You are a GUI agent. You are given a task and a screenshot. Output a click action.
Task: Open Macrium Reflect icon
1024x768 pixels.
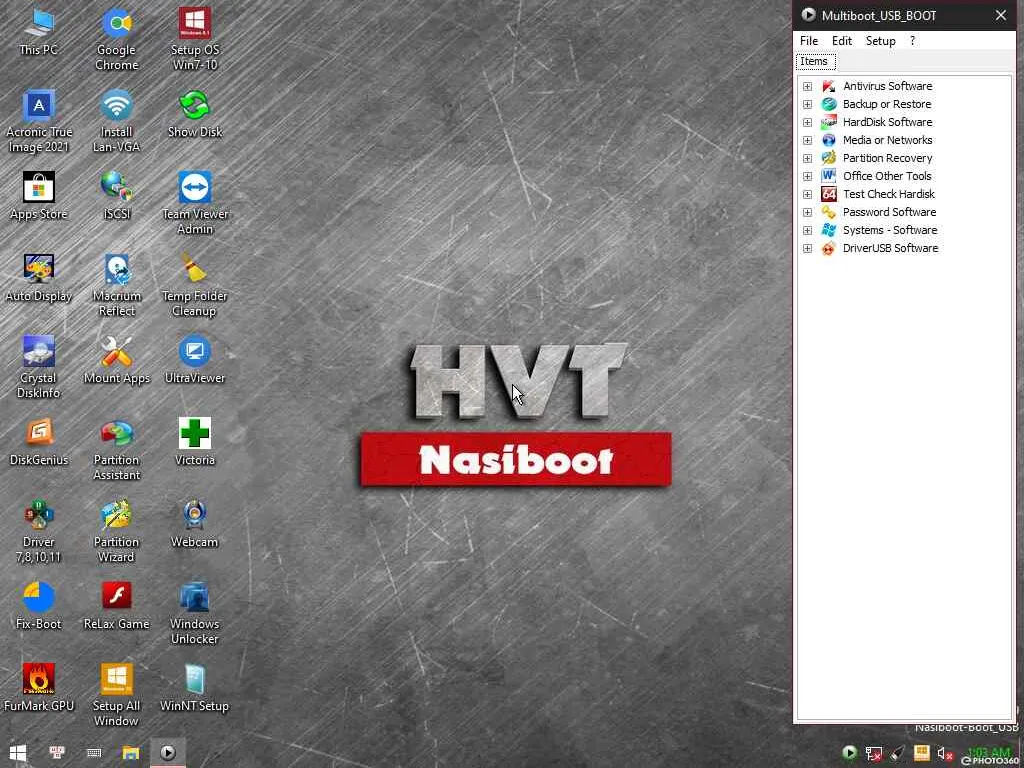pyautogui.click(x=116, y=285)
